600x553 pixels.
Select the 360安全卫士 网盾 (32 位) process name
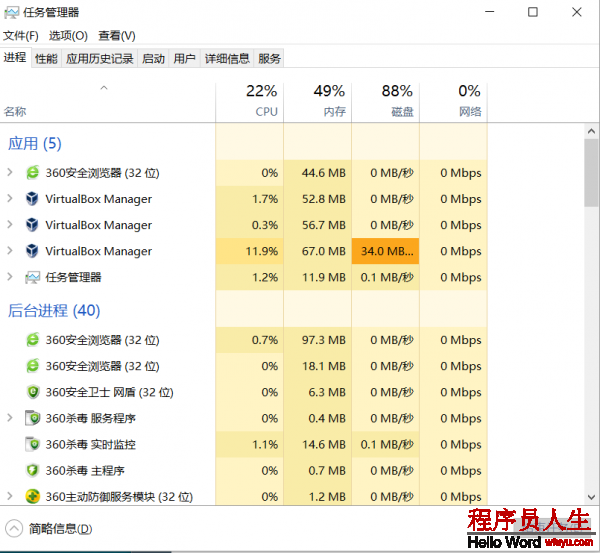pyautogui.click(x=109, y=392)
